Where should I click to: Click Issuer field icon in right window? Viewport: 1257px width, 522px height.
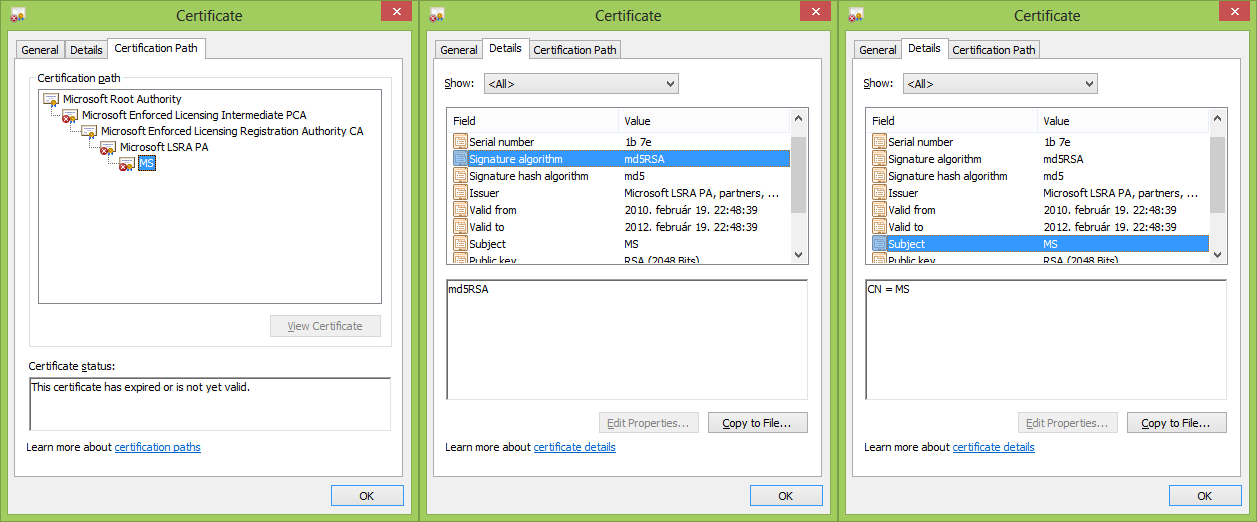pos(879,193)
